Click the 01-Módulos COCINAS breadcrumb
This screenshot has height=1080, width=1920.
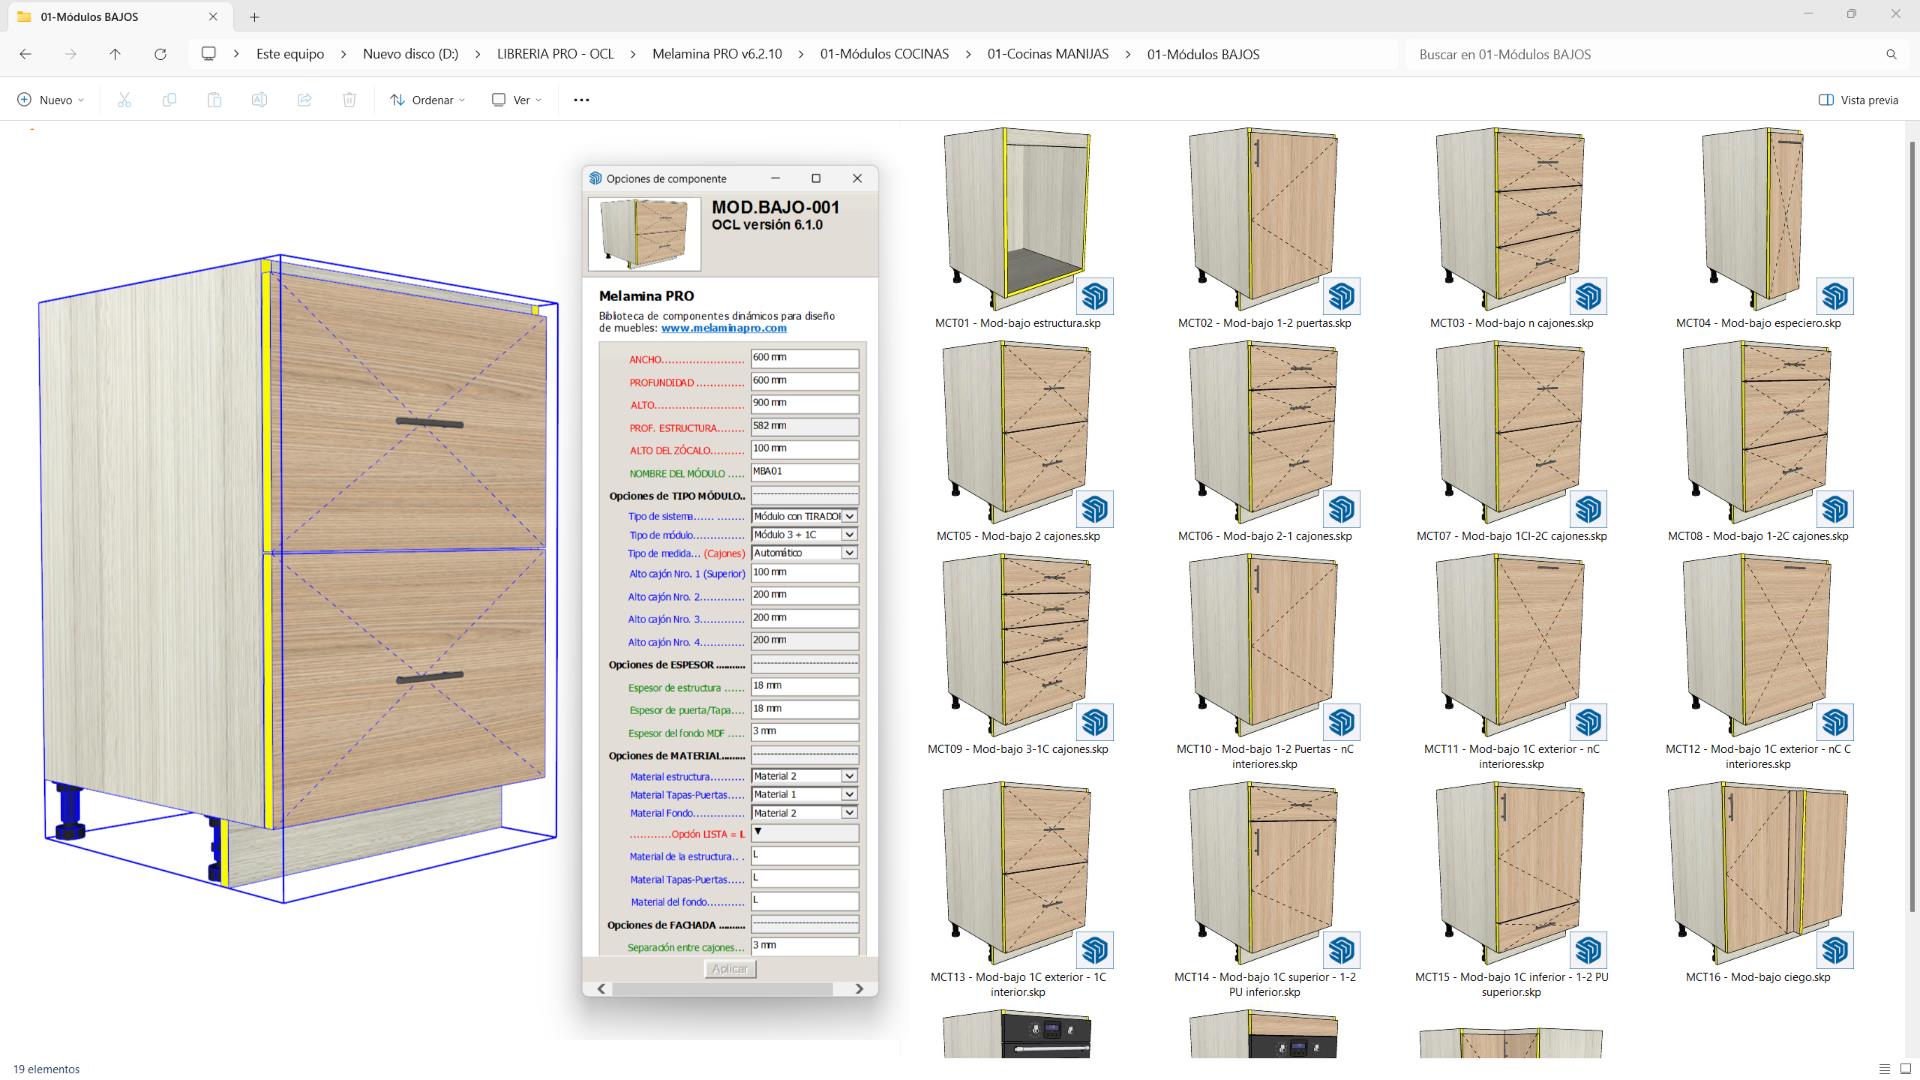pos(884,54)
